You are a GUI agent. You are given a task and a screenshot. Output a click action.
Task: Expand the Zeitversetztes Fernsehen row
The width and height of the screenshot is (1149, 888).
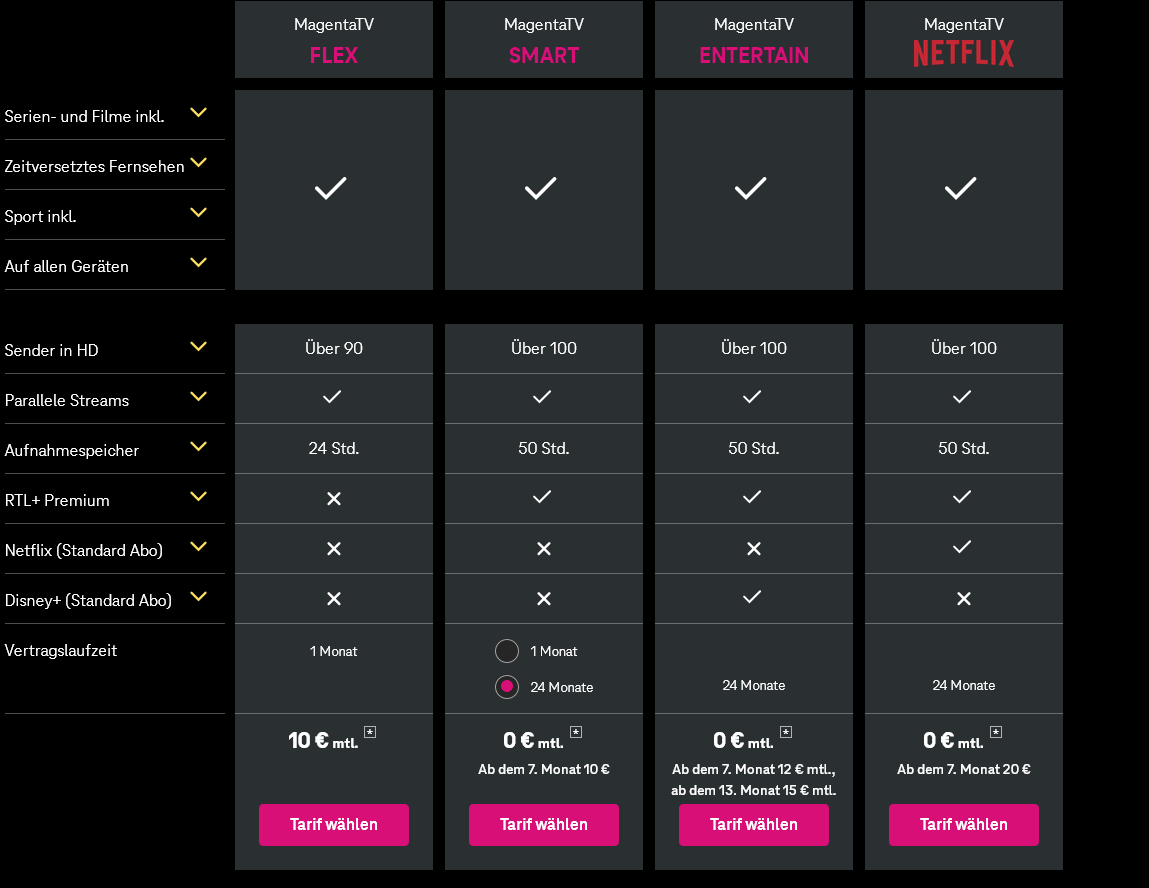click(x=198, y=163)
